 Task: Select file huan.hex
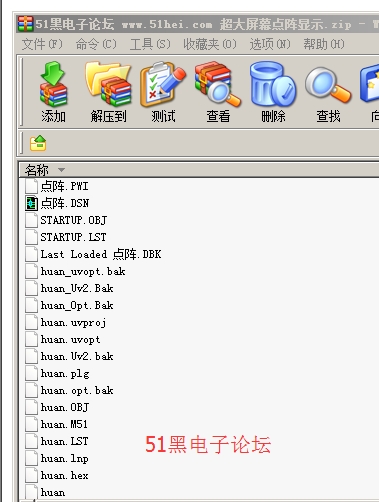[65, 475]
